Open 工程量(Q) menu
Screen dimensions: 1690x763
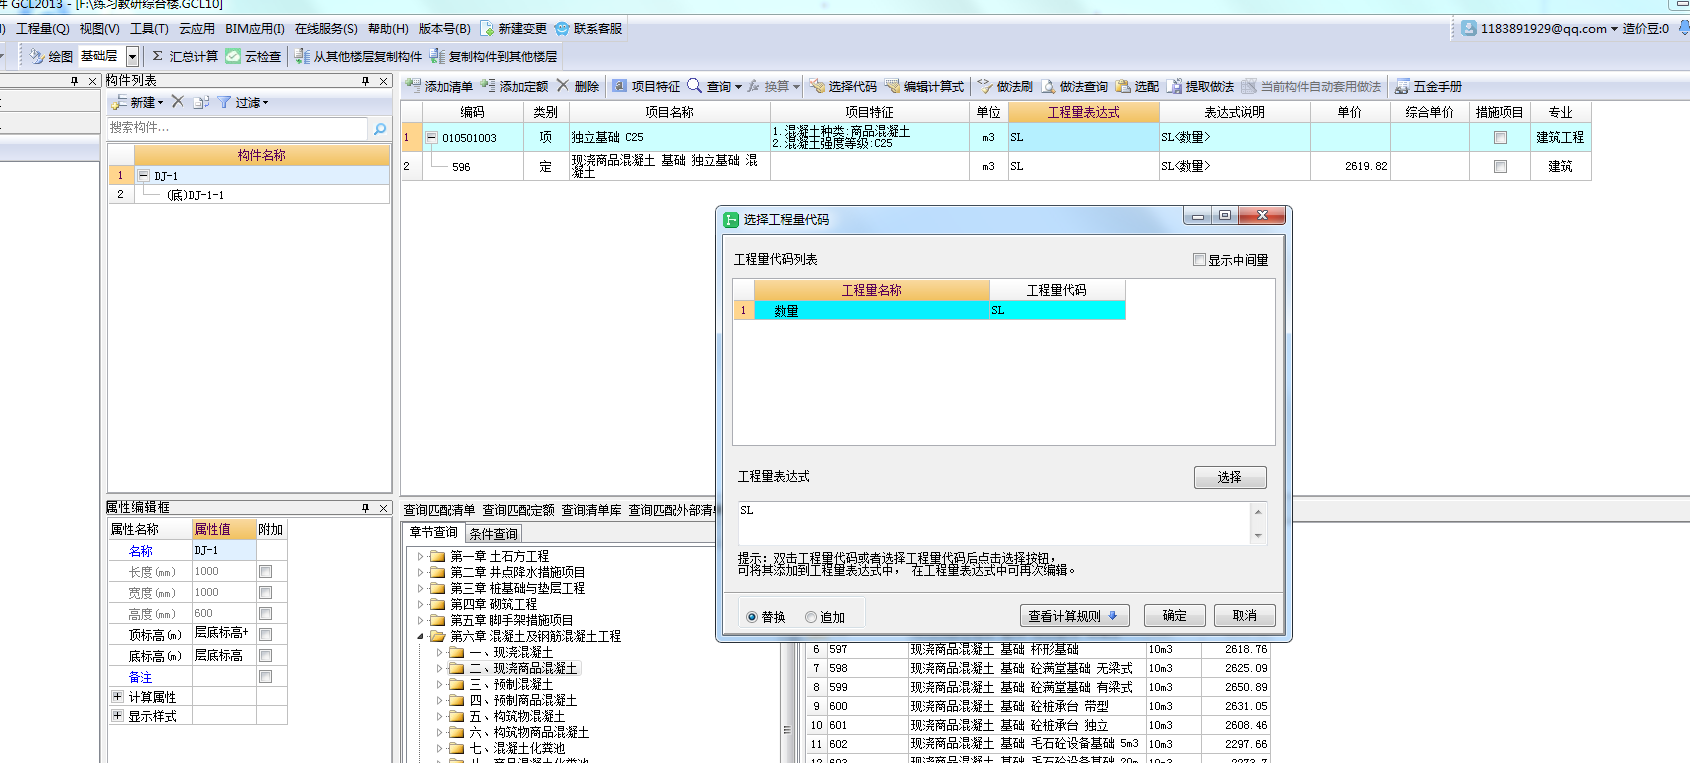[x=43, y=29]
